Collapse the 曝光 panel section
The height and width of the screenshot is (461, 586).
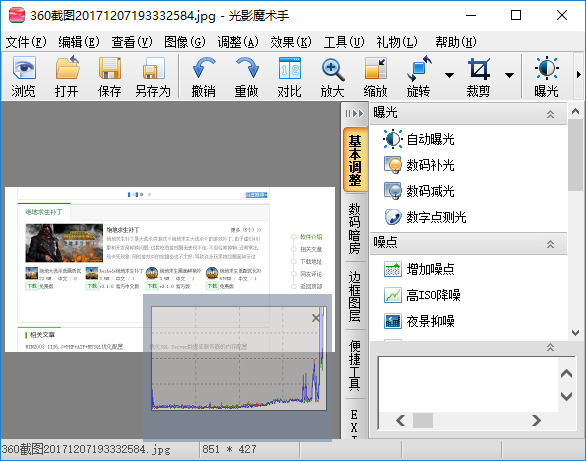tap(550, 114)
